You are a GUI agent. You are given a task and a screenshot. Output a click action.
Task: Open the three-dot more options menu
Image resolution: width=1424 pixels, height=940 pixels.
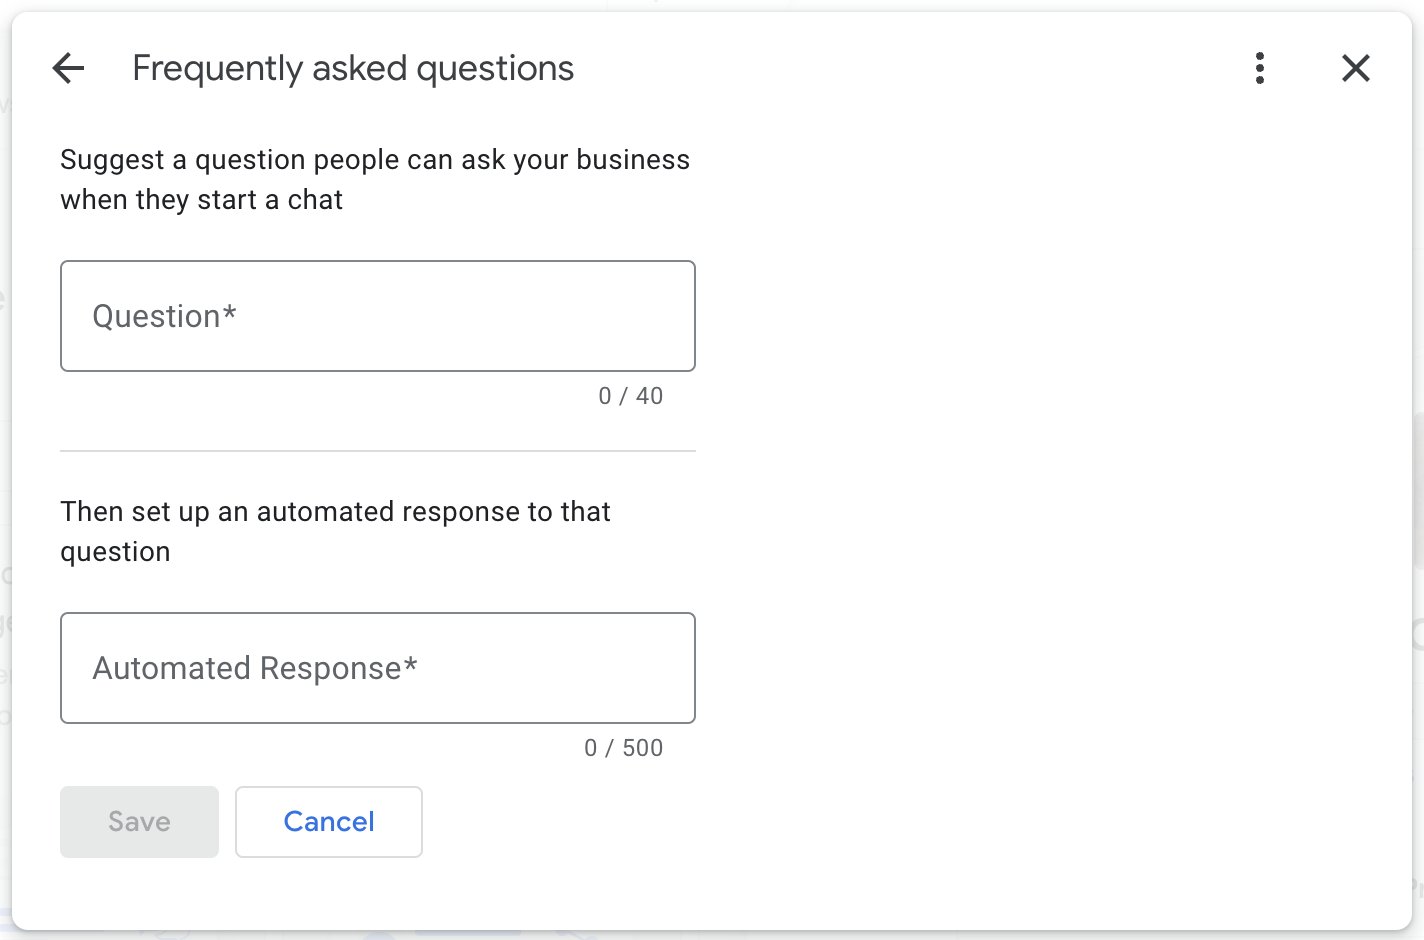(1259, 68)
